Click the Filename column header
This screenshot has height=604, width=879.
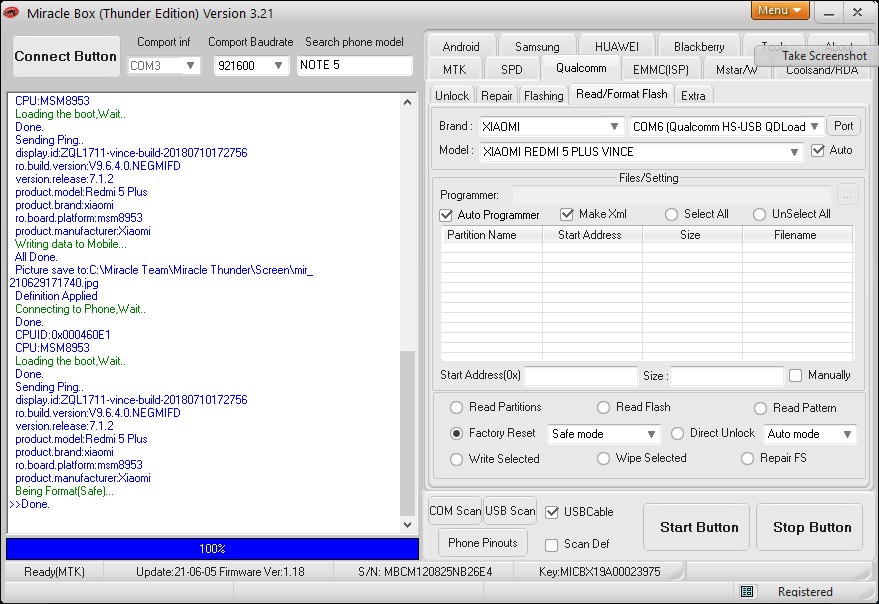click(x=795, y=235)
